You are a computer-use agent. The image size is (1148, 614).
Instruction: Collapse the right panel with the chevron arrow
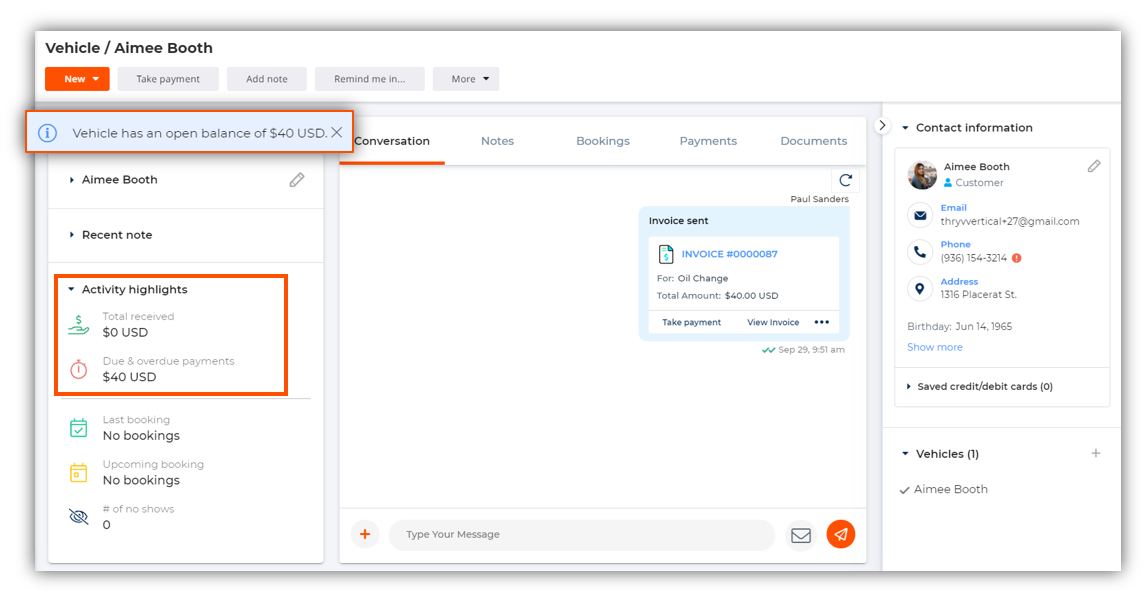click(x=882, y=125)
